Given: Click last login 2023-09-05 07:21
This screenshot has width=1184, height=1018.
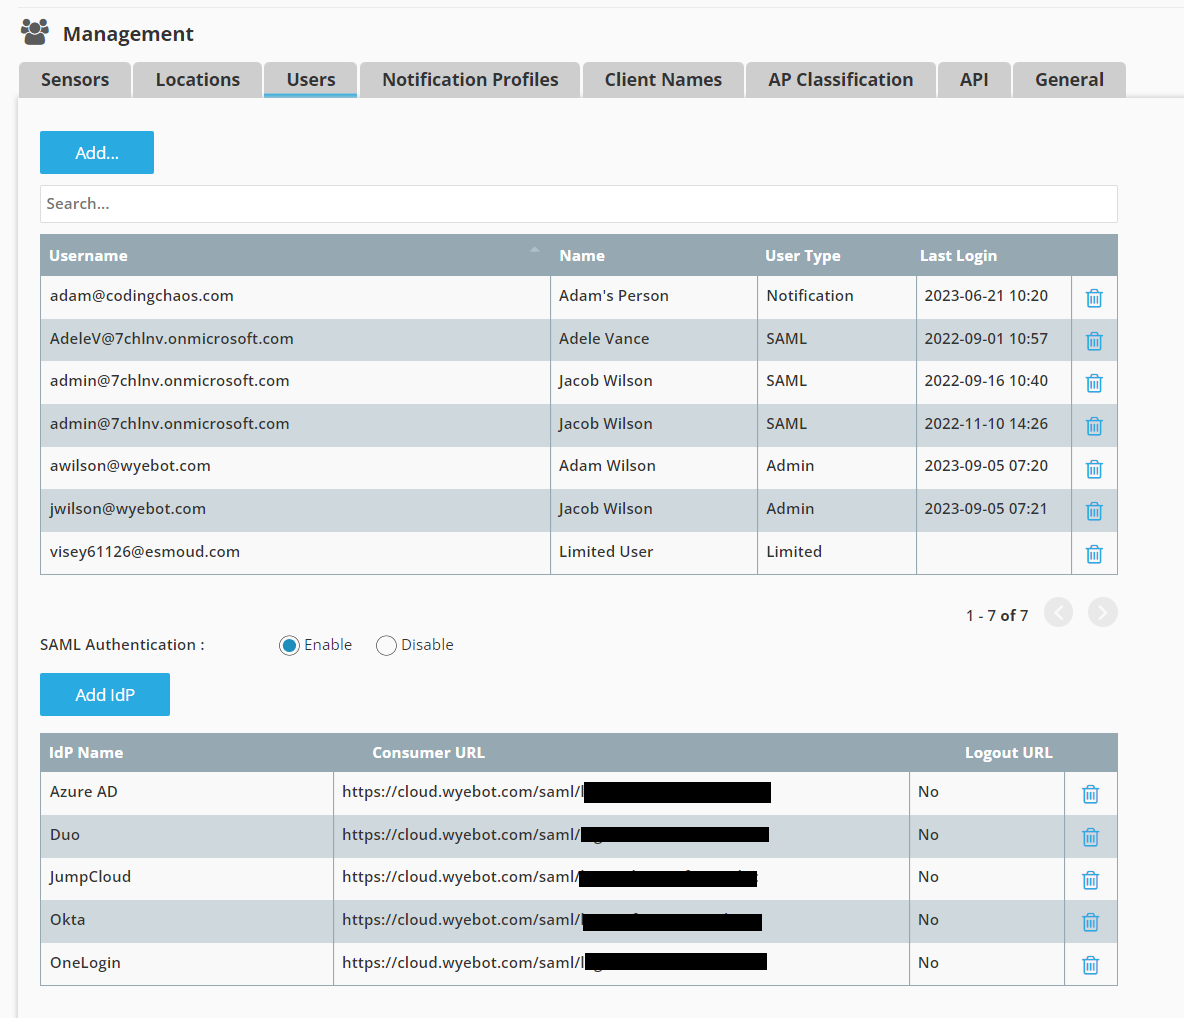Looking at the screenshot, I should [985, 509].
